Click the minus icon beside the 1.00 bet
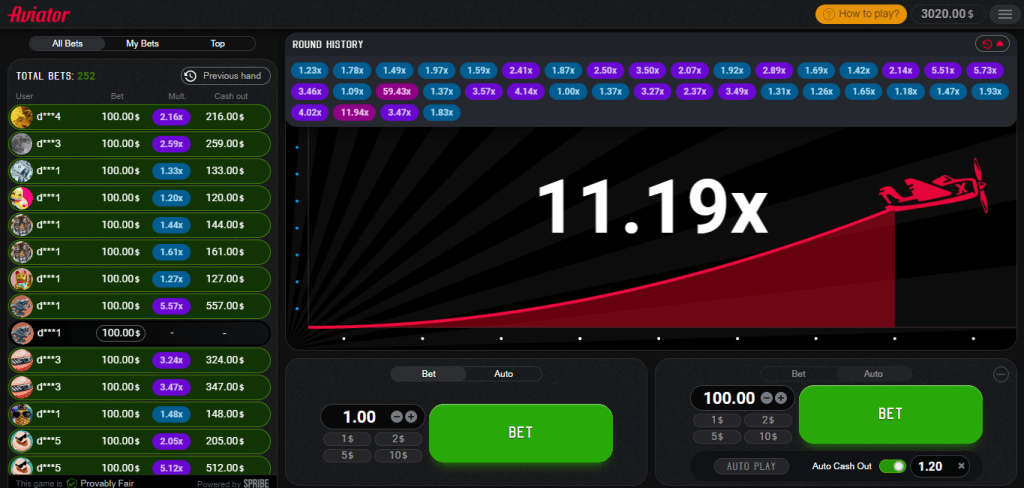1024x488 pixels. 397,417
